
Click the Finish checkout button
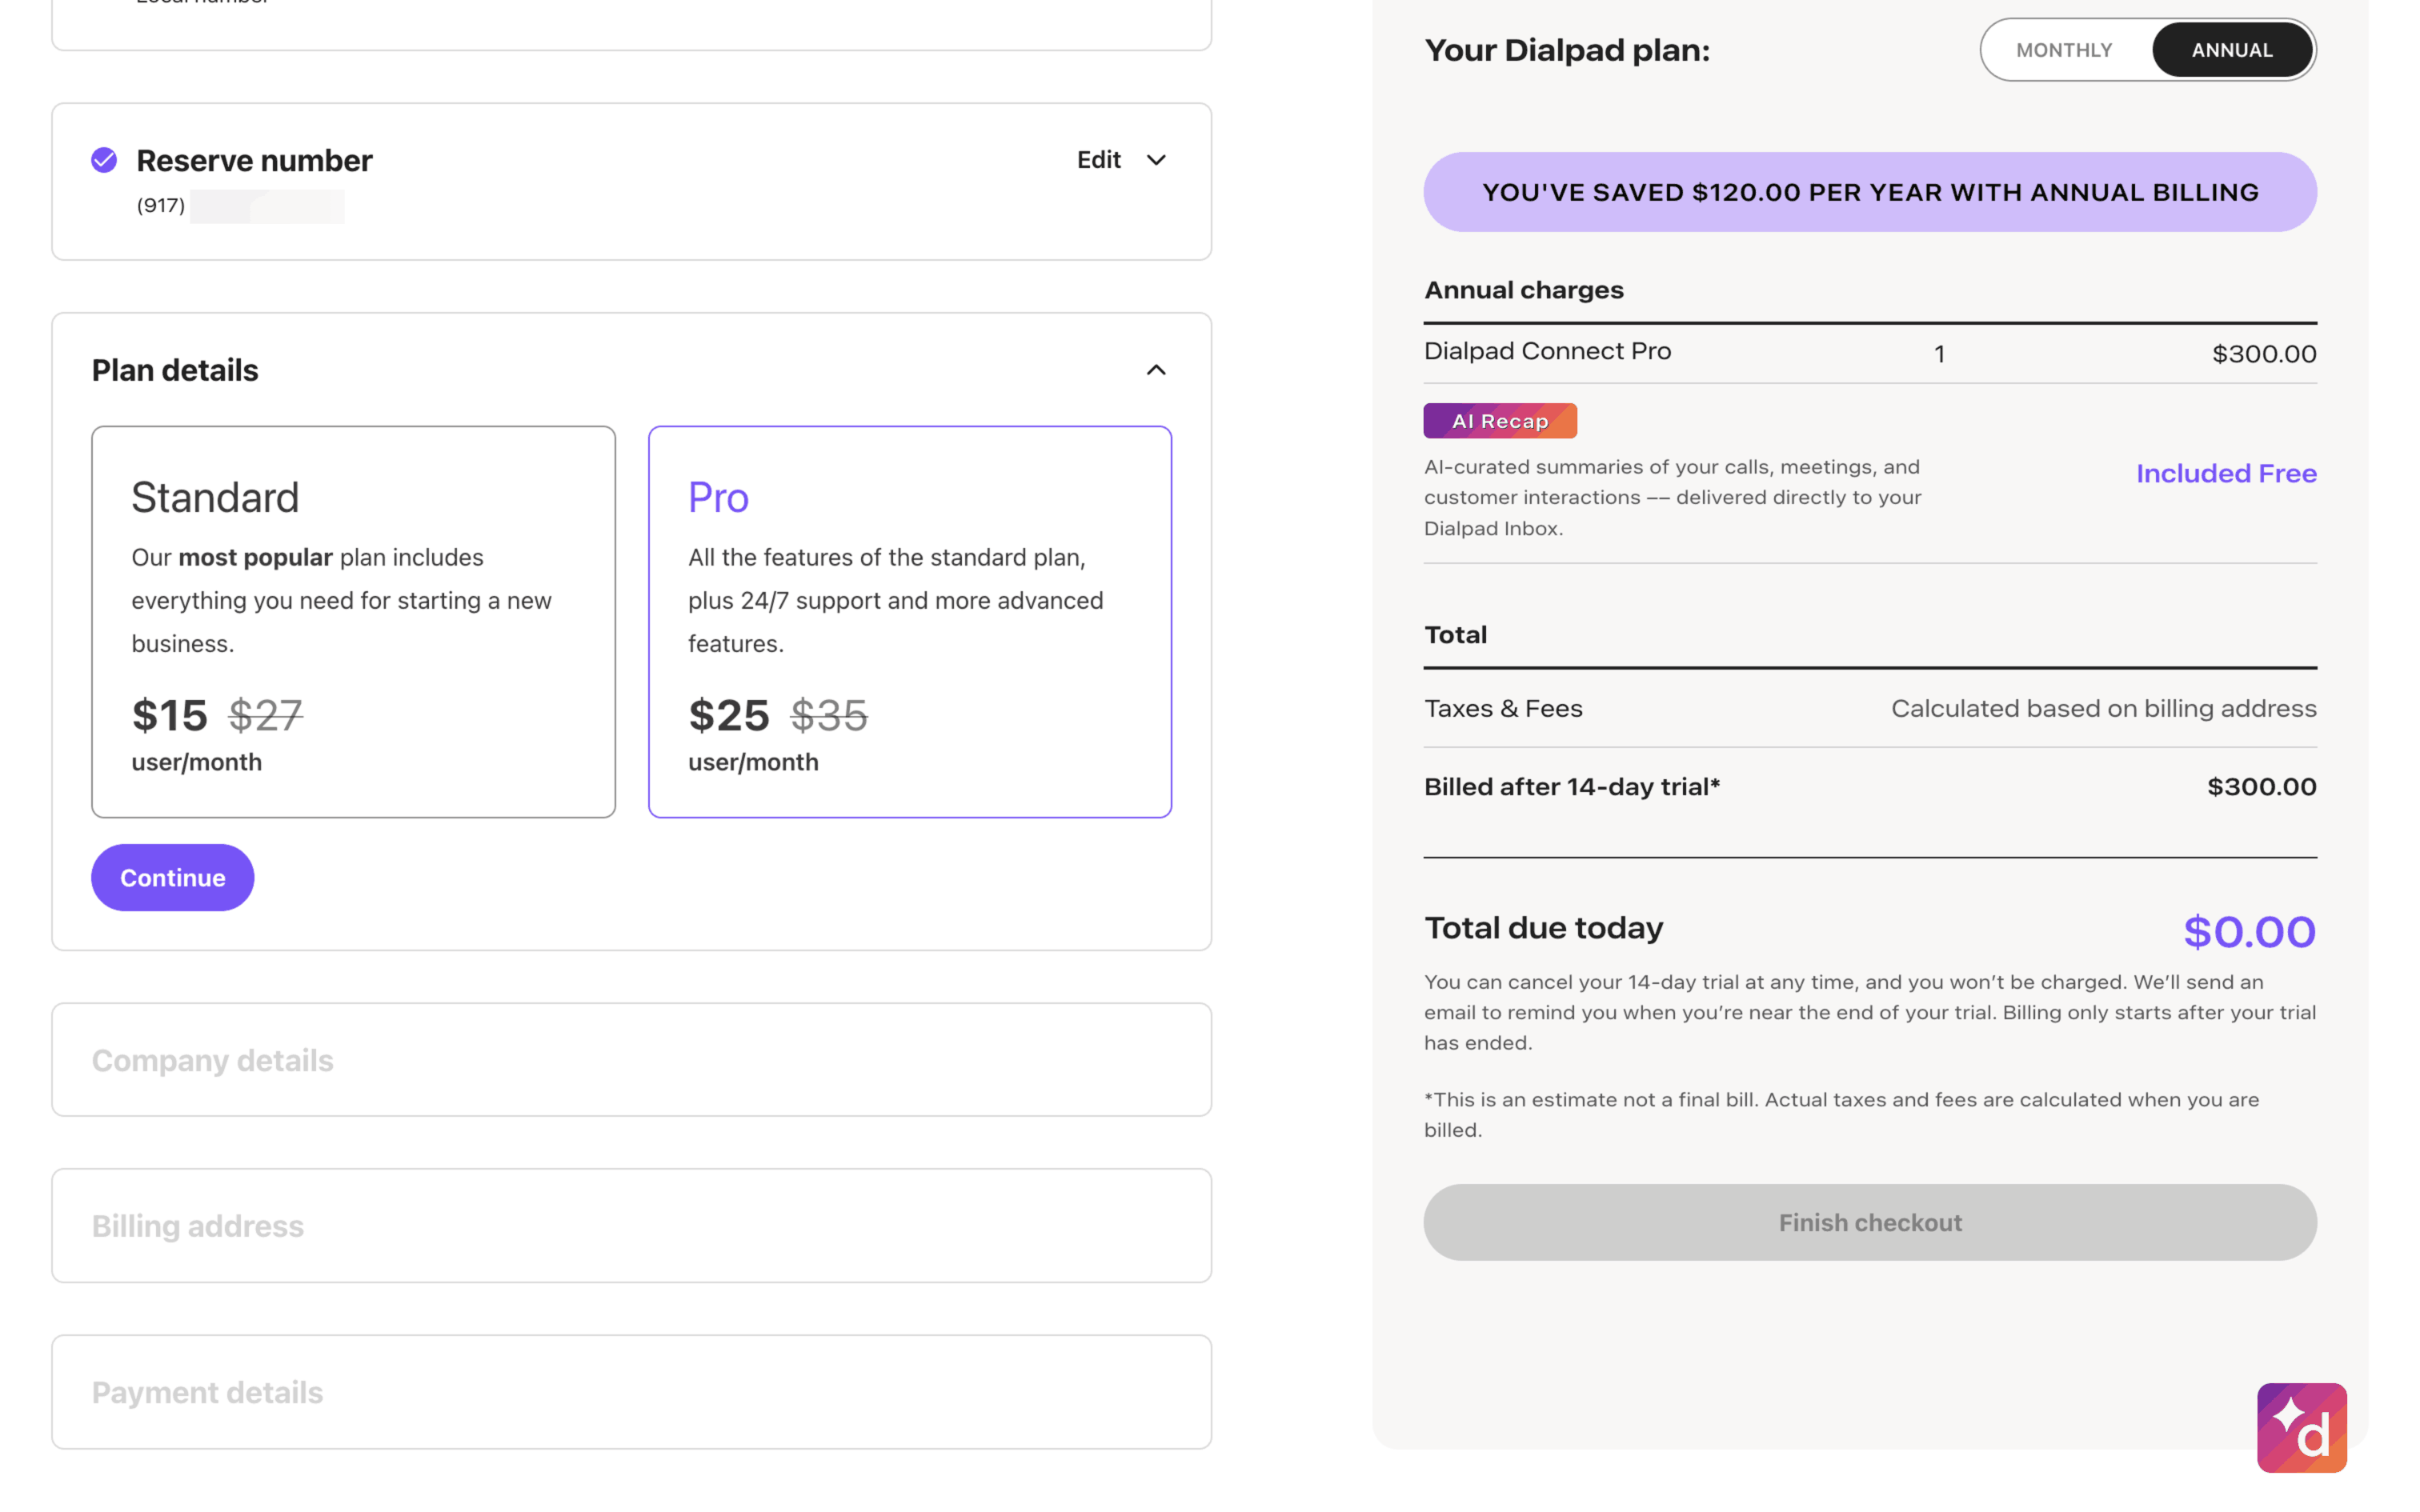[x=1869, y=1222]
